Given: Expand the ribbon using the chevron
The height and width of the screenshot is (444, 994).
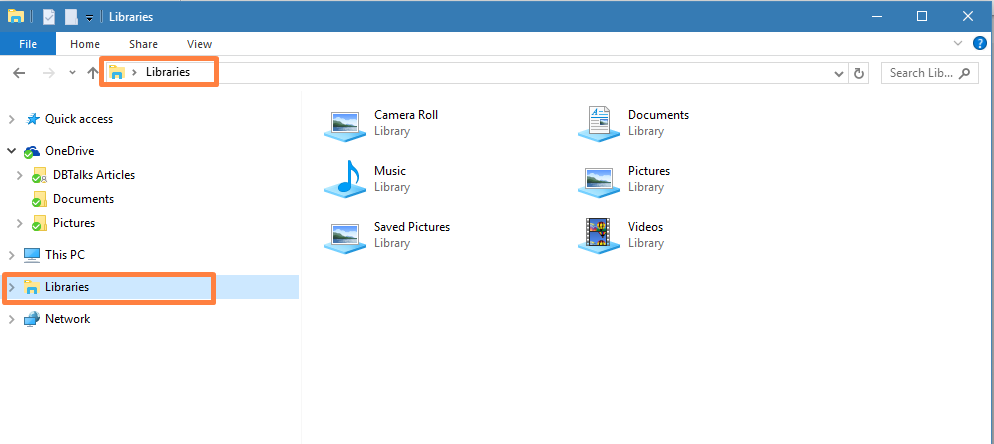Looking at the screenshot, I should click(x=958, y=44).
